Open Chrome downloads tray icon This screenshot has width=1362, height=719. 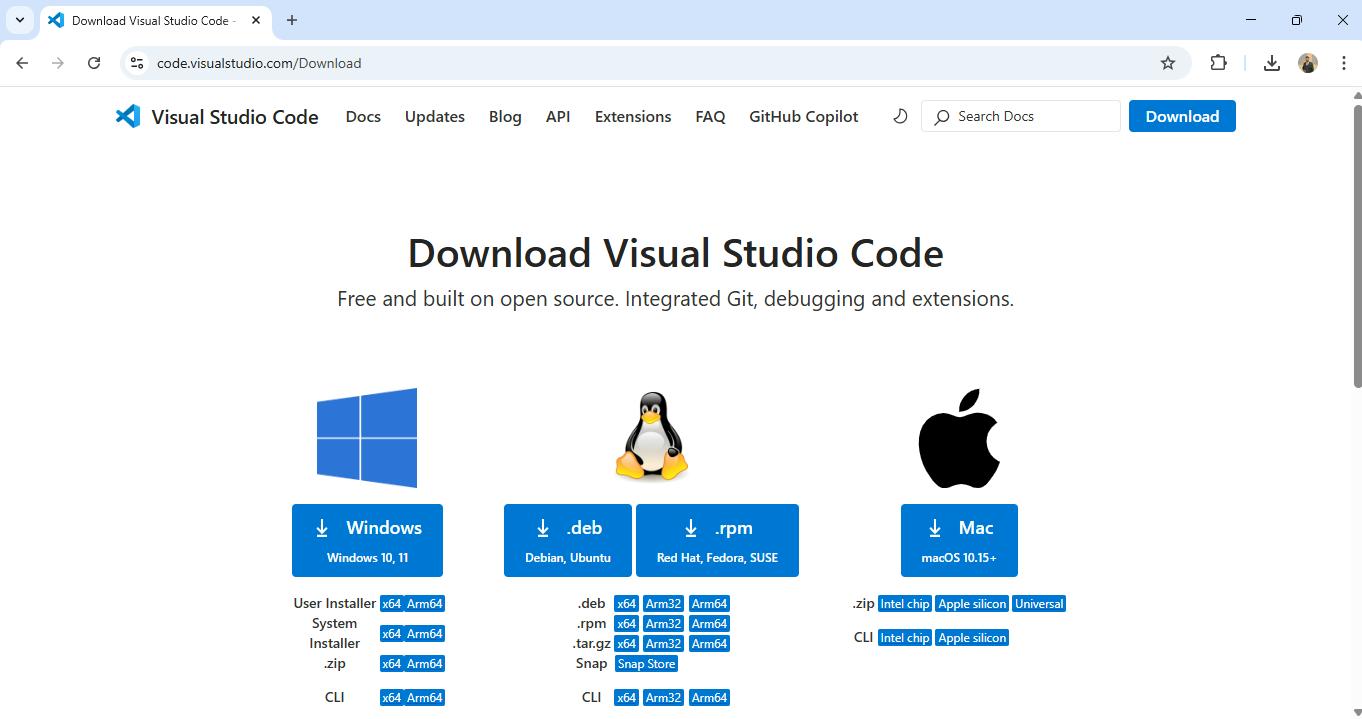[x=1271, y=63]
